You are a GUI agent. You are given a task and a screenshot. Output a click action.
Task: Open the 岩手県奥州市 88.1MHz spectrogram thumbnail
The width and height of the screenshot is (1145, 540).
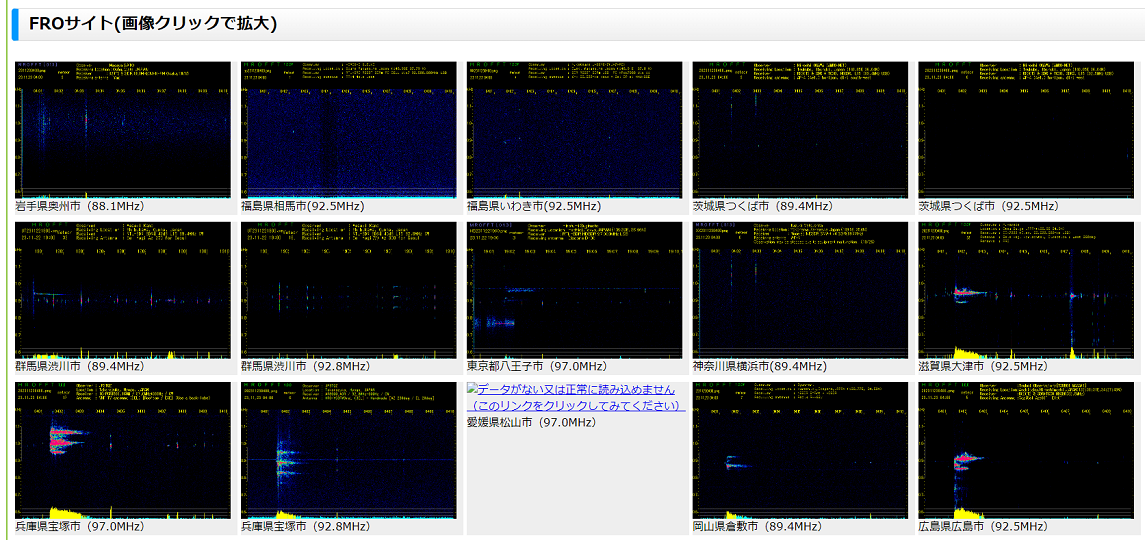coord(123,130)
